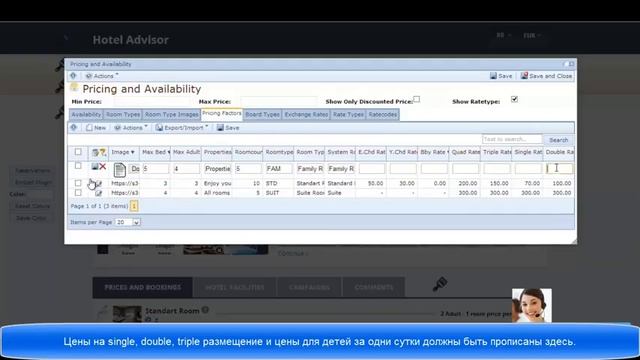This screenshot has height=360, width=640.
Task: Click the Roomtype input containing FAM
Action: coord(278,169)
